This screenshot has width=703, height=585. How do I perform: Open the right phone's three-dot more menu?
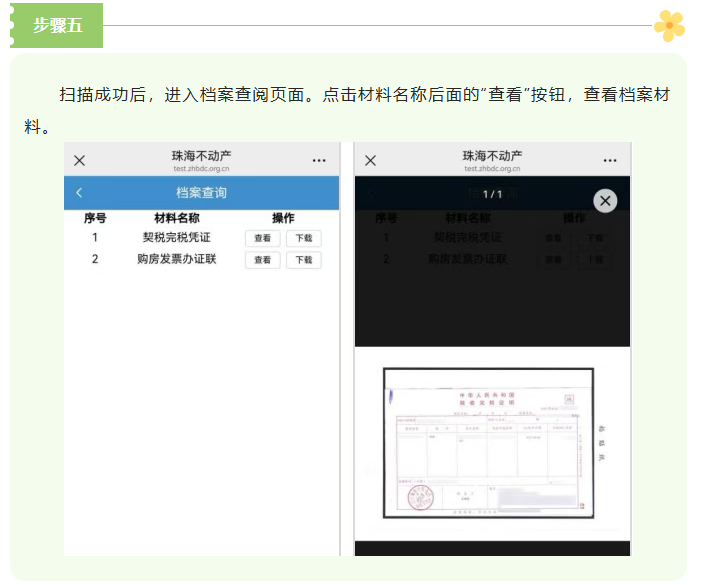pyautogui.click(x=610, y=160)
